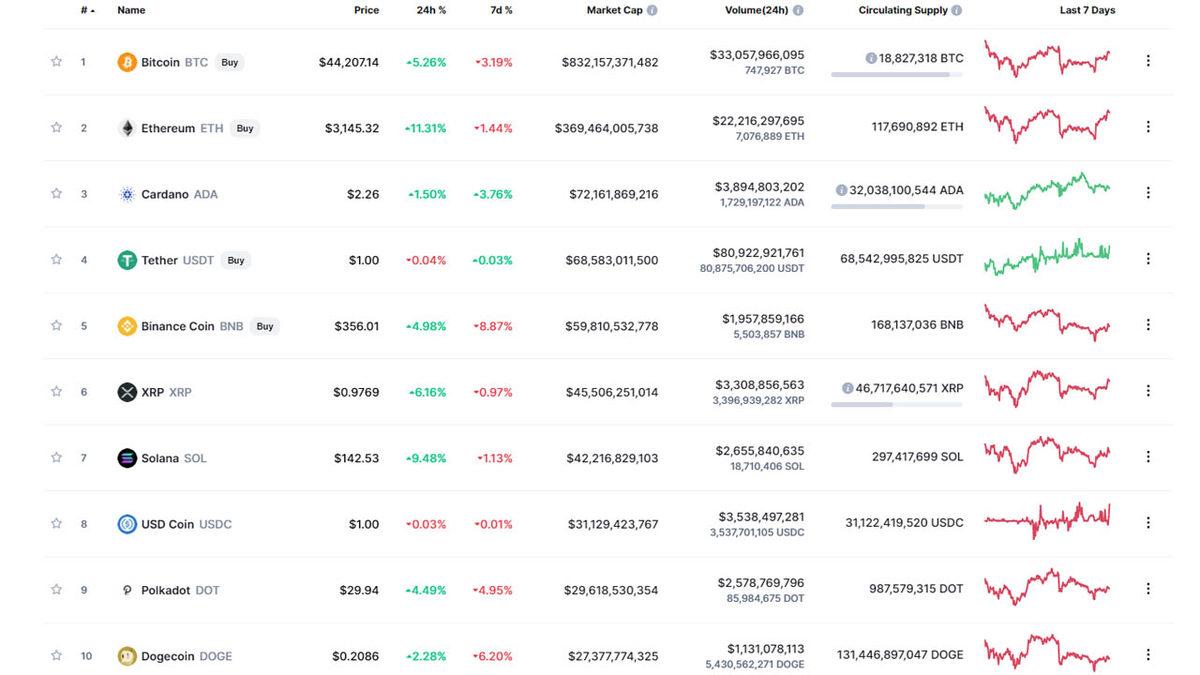
Task: Open the Ethereum coin name link
Action: pyautogui.click(x=169, y=127)
